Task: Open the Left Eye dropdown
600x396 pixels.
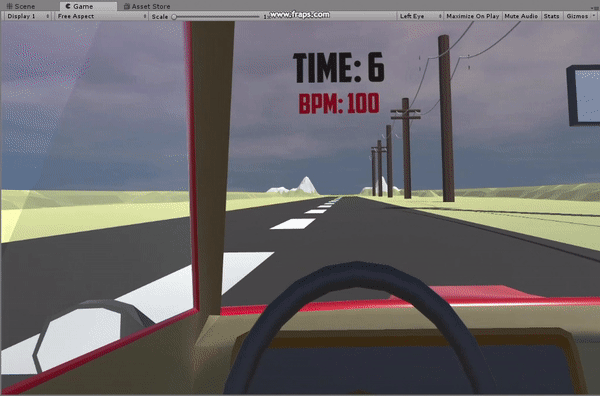Action: (420, 16)
